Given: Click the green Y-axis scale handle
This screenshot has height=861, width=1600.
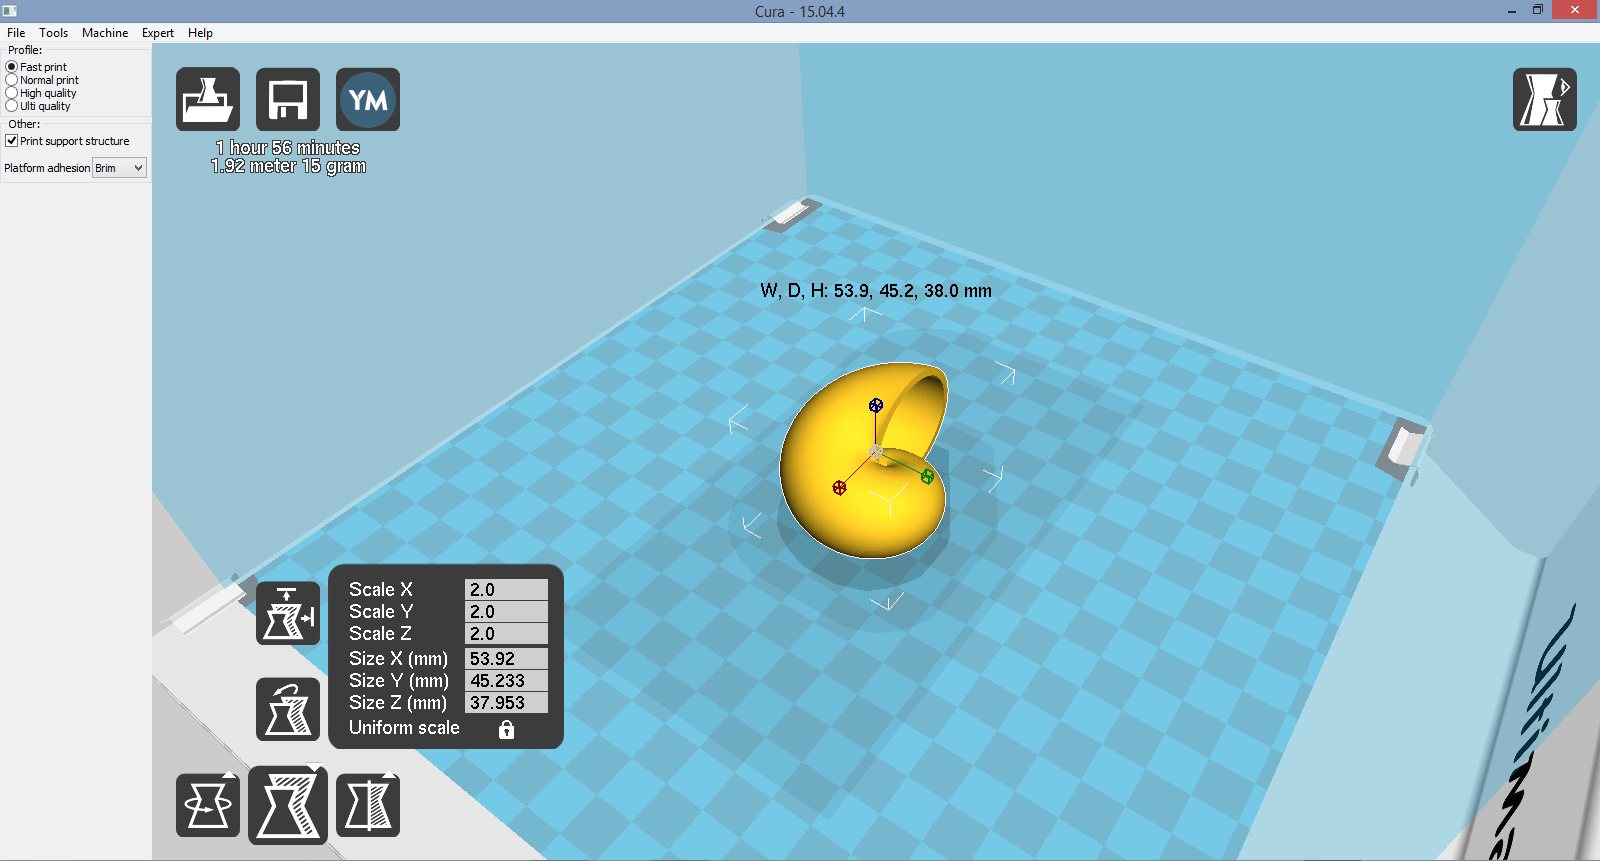Looking at the screenshot, I should tap(927, 477).
